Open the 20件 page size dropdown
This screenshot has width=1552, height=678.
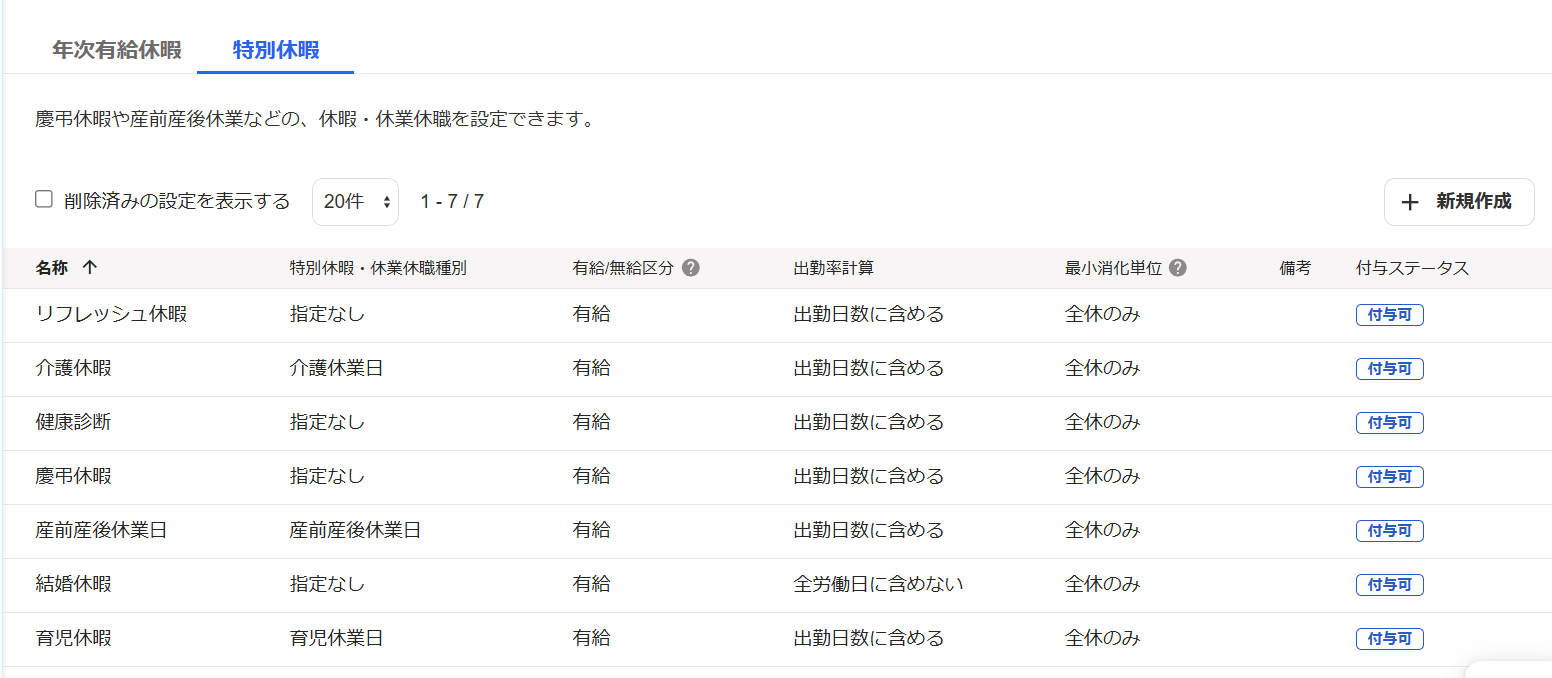[x=355, y=202]
